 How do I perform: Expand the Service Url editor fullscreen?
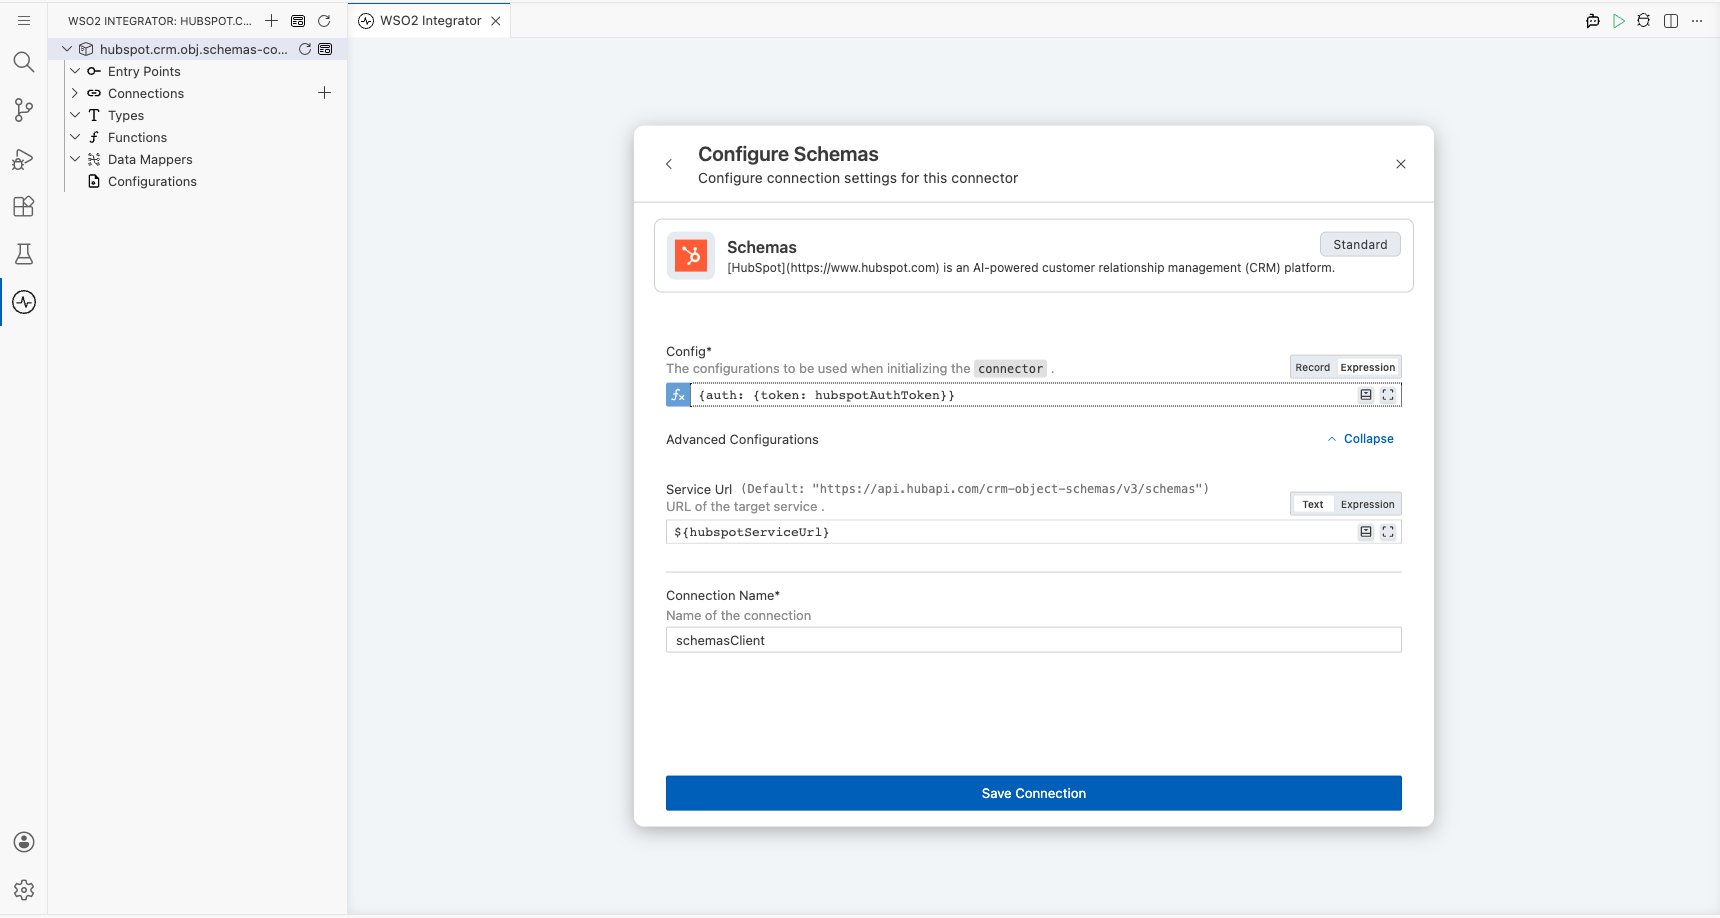click(1388, 532)
